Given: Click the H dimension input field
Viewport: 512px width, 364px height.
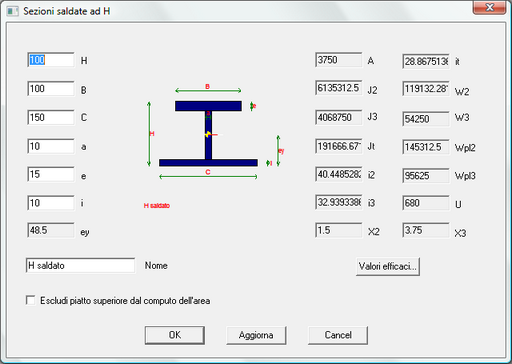Looking at the screenshot, I should click(51, 60).
